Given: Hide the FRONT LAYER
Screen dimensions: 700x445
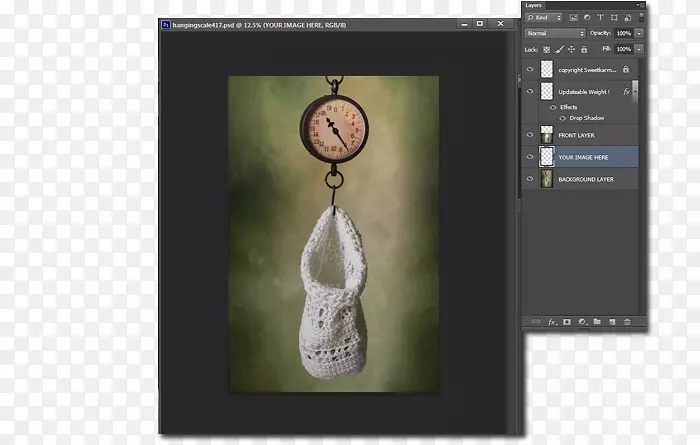Looking at the screenshot, I should pos(530,134).
